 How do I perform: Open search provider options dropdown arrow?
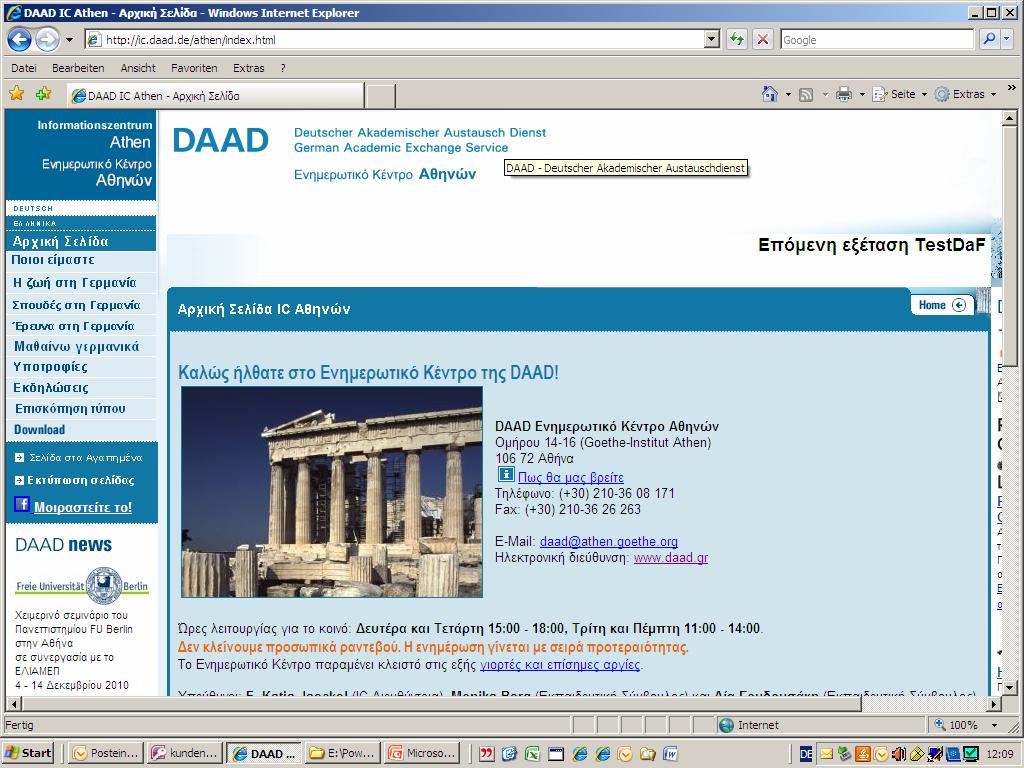(1006, 40)
